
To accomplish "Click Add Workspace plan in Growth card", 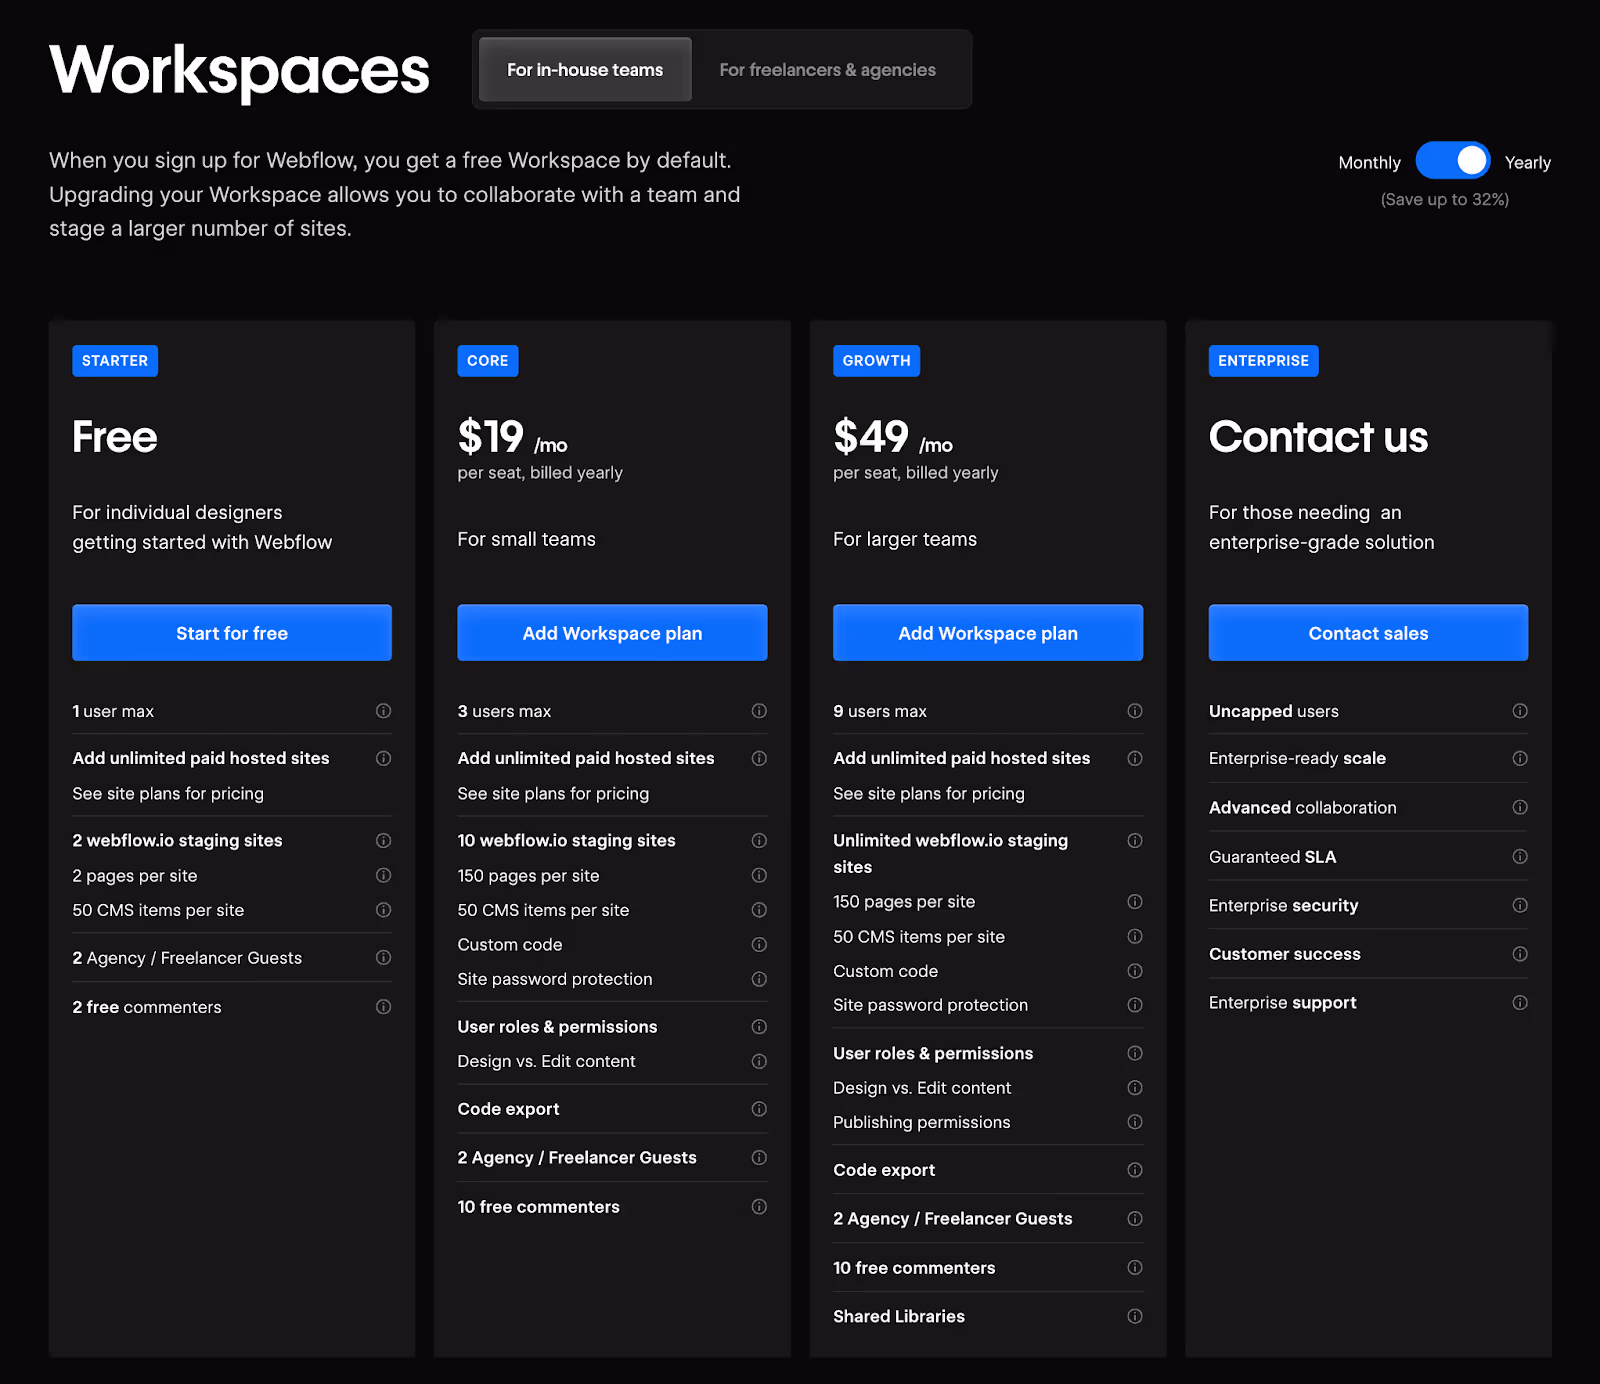I will click(988, 633).
